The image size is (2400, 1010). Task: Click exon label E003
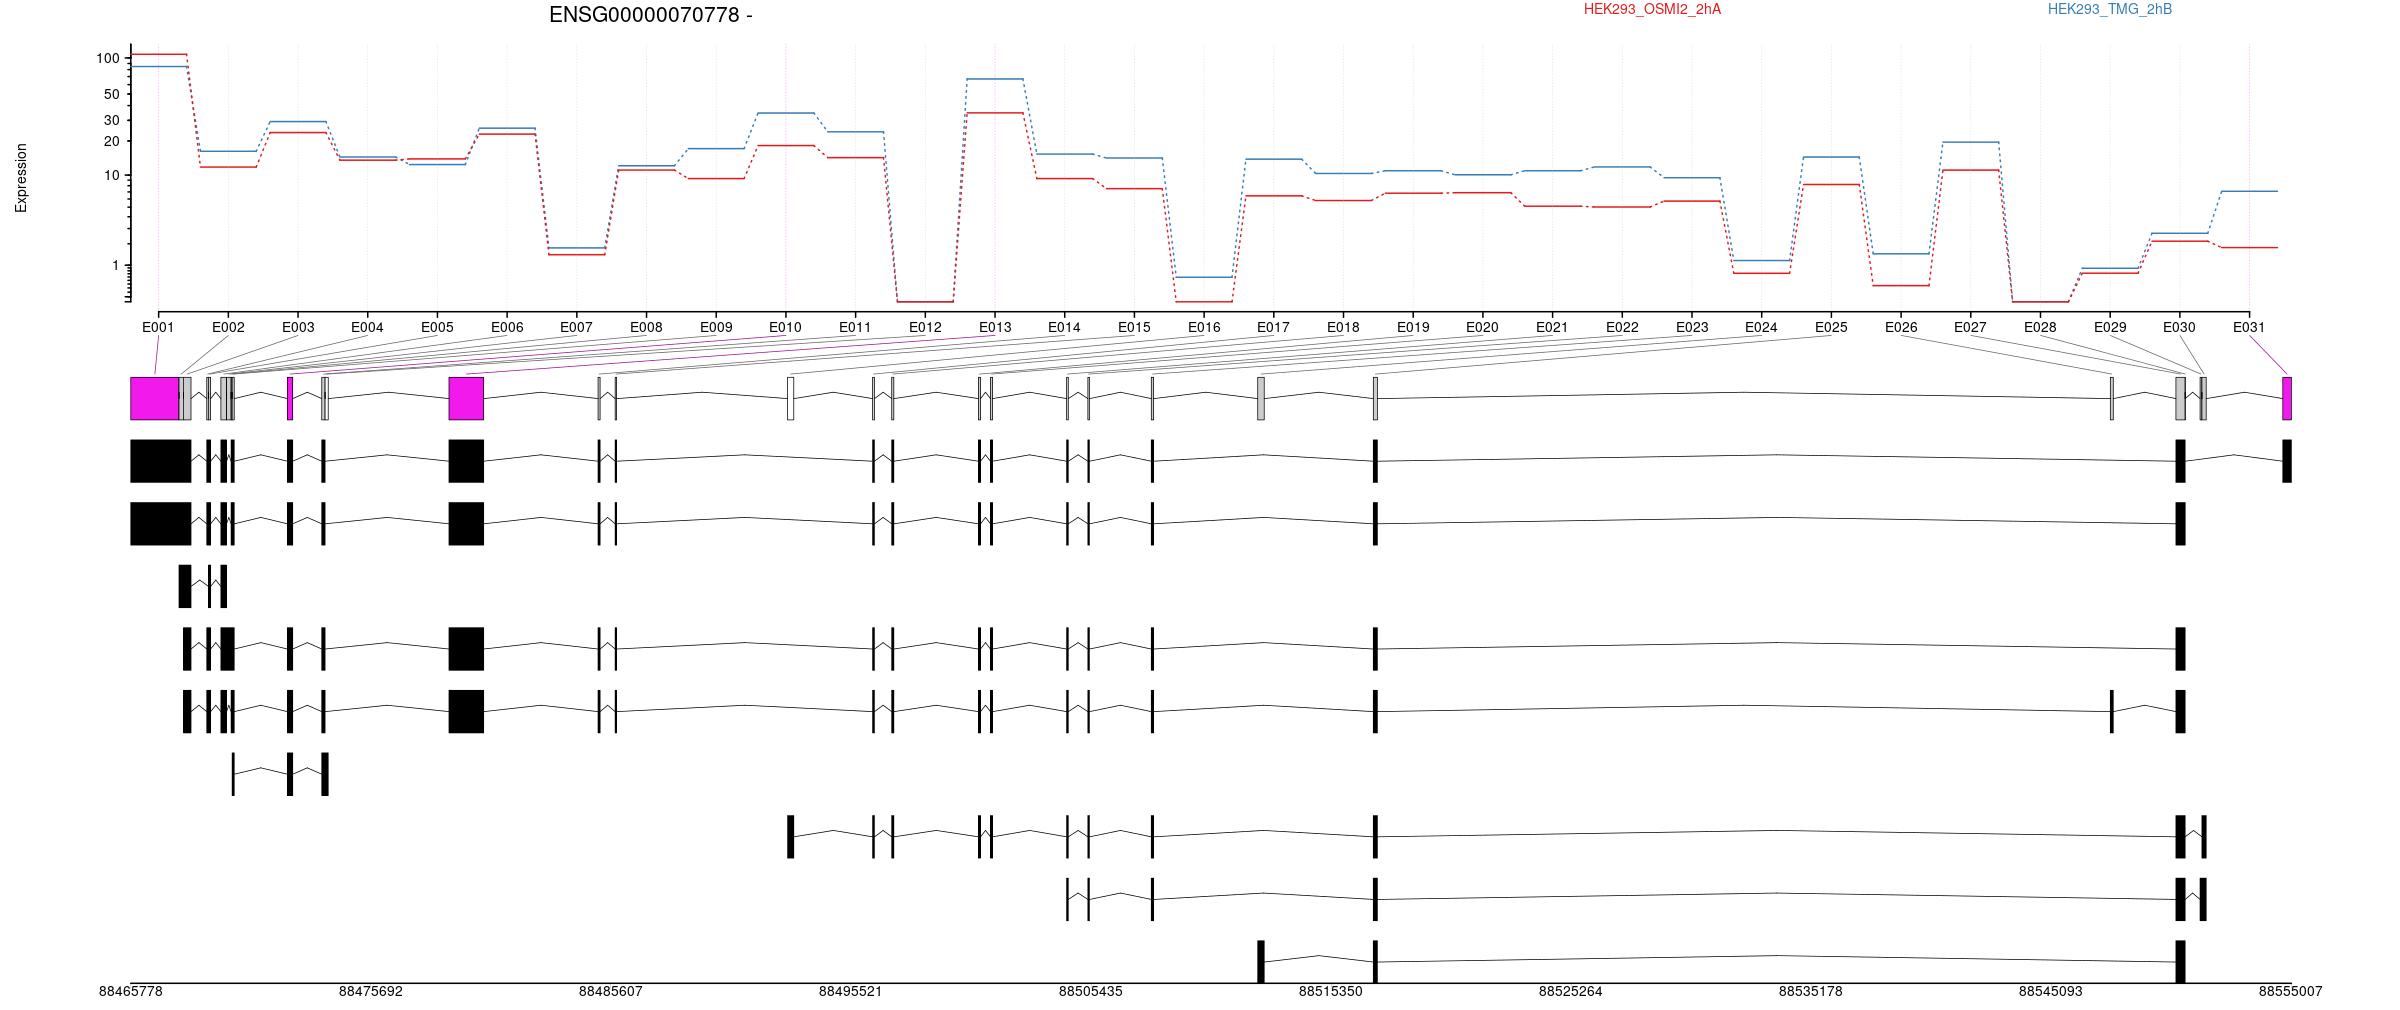point(298,327)
